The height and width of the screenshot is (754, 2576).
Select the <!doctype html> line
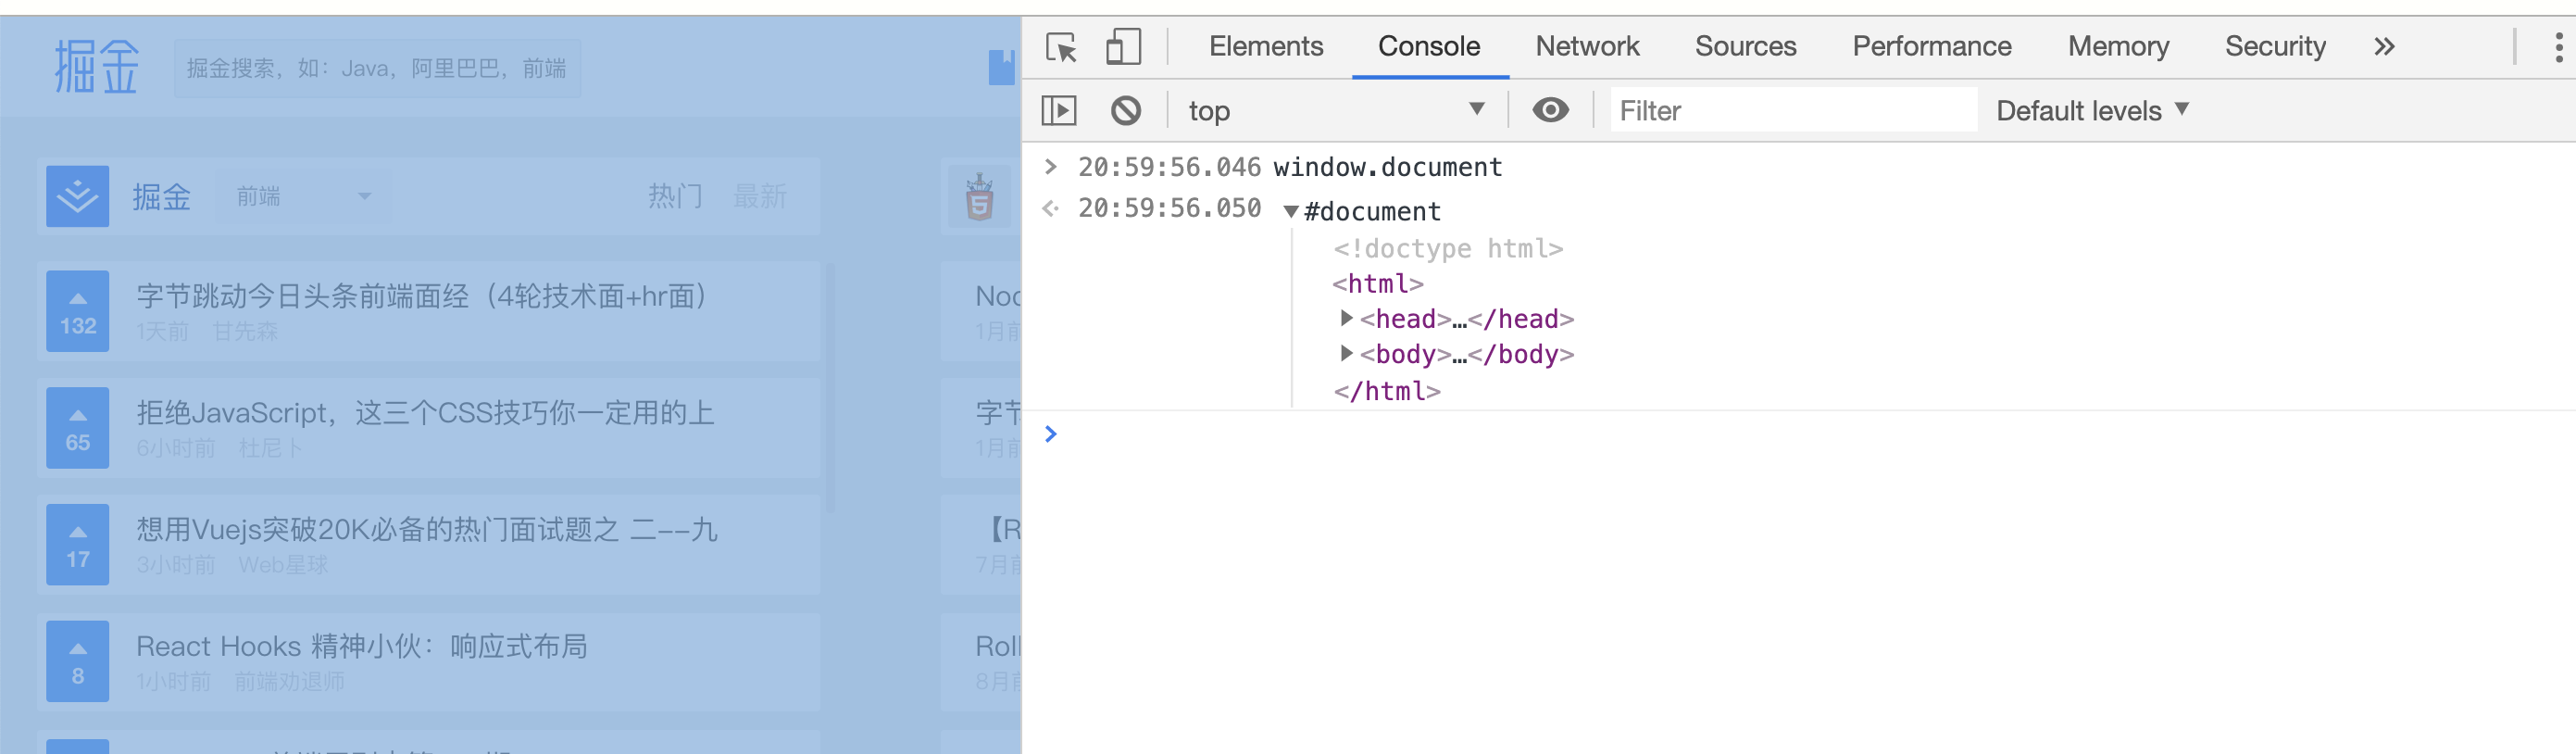[x=1447, y=248]
